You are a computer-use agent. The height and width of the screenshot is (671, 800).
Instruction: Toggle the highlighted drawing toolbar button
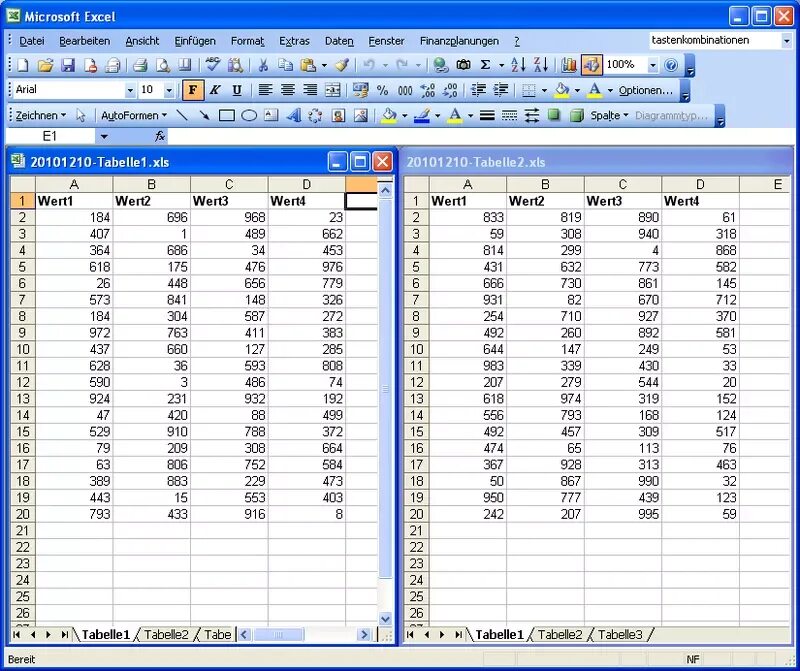(591, 65)
